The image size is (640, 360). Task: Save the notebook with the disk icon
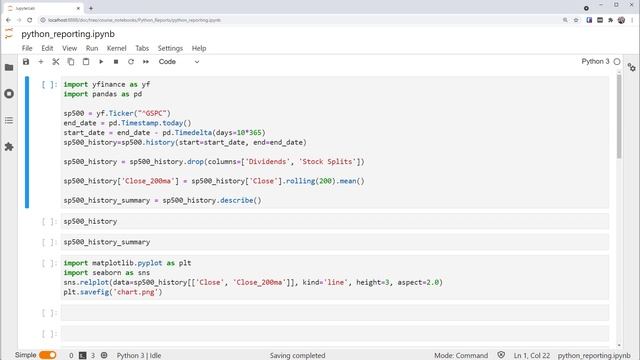pyautogui.click(x=26, y=62)
